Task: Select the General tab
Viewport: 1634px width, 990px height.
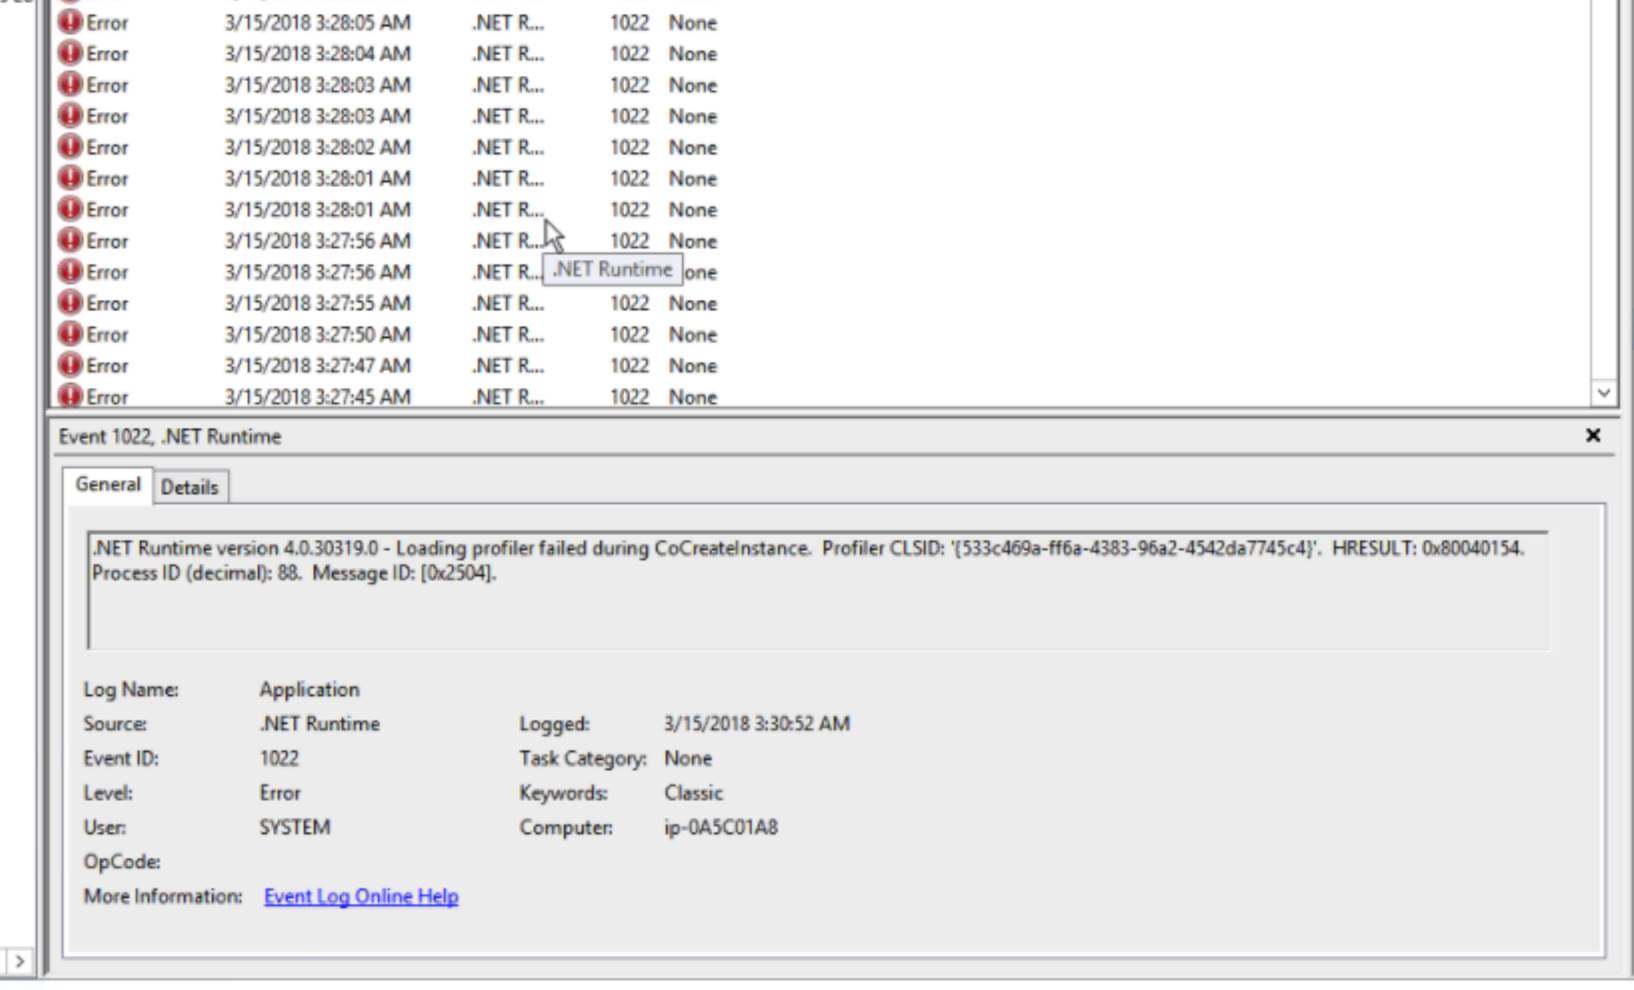Action: pyautogui.click(x=107, y=486)
